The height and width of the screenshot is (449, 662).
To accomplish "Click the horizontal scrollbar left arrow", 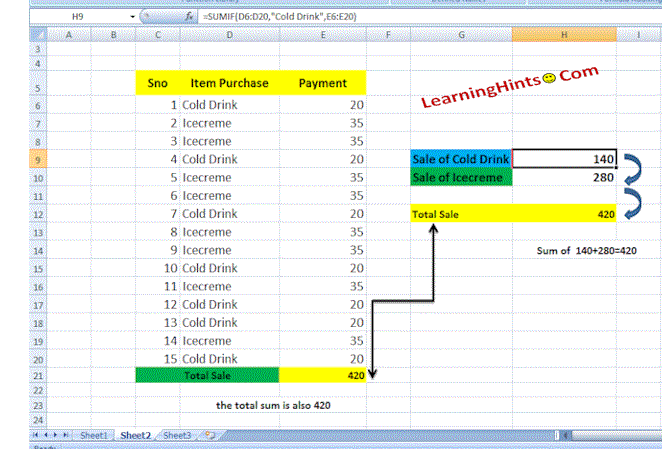I will (565, 435).
